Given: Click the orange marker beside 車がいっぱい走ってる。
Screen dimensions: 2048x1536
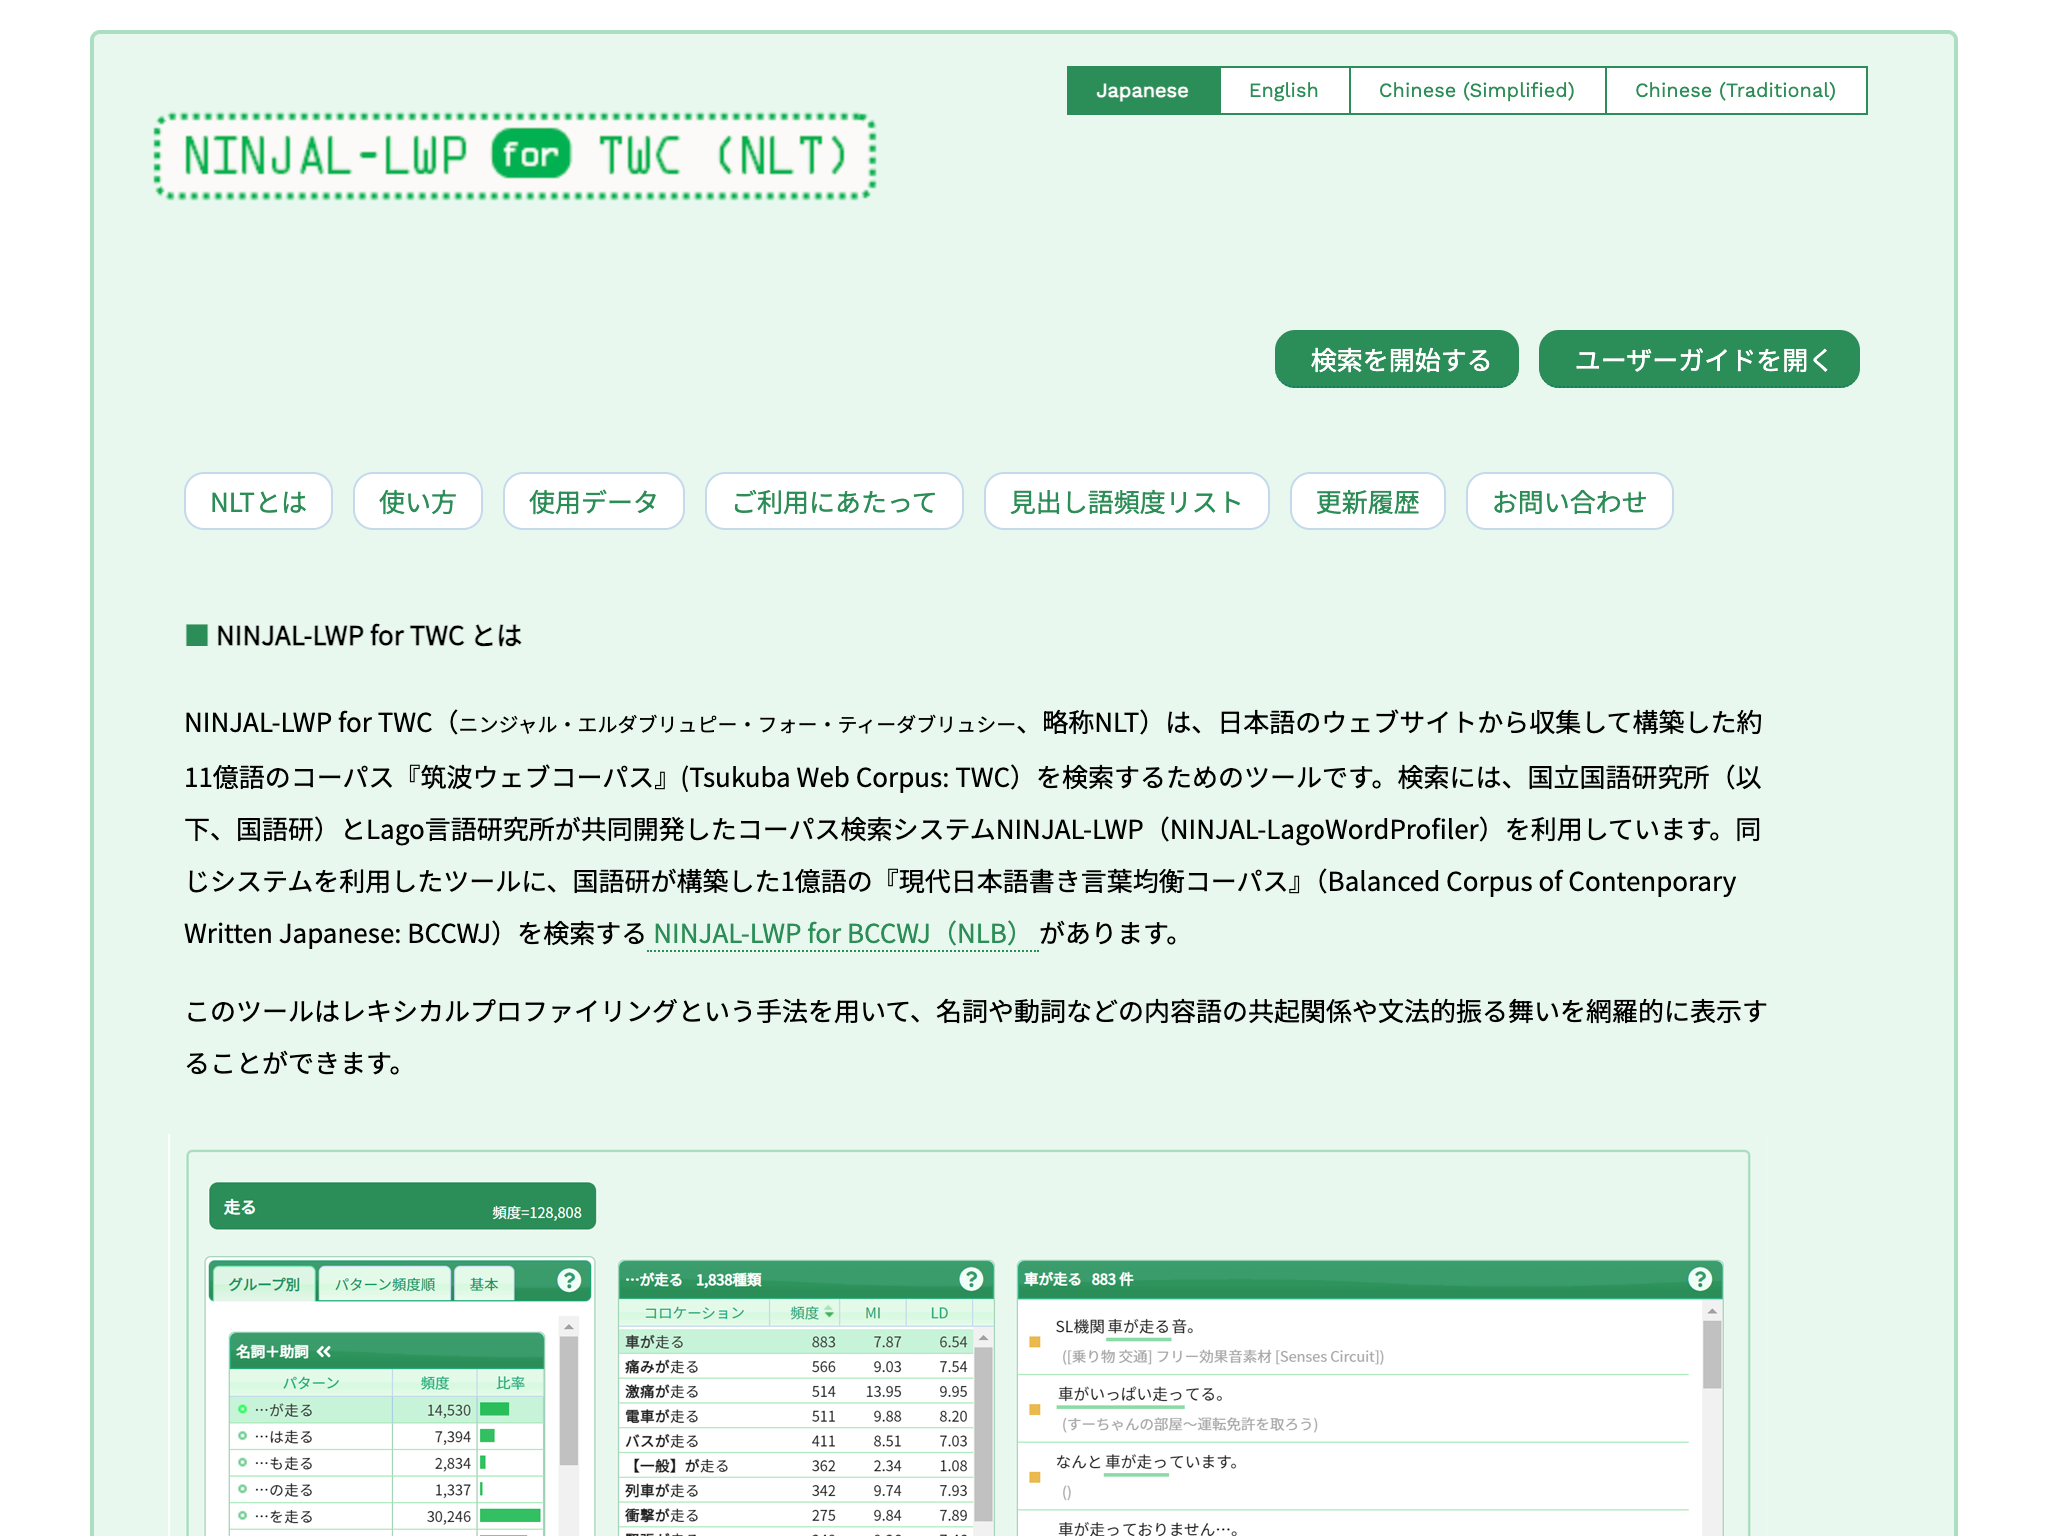Looking at the screenshot, I should coord(1035,1409).
